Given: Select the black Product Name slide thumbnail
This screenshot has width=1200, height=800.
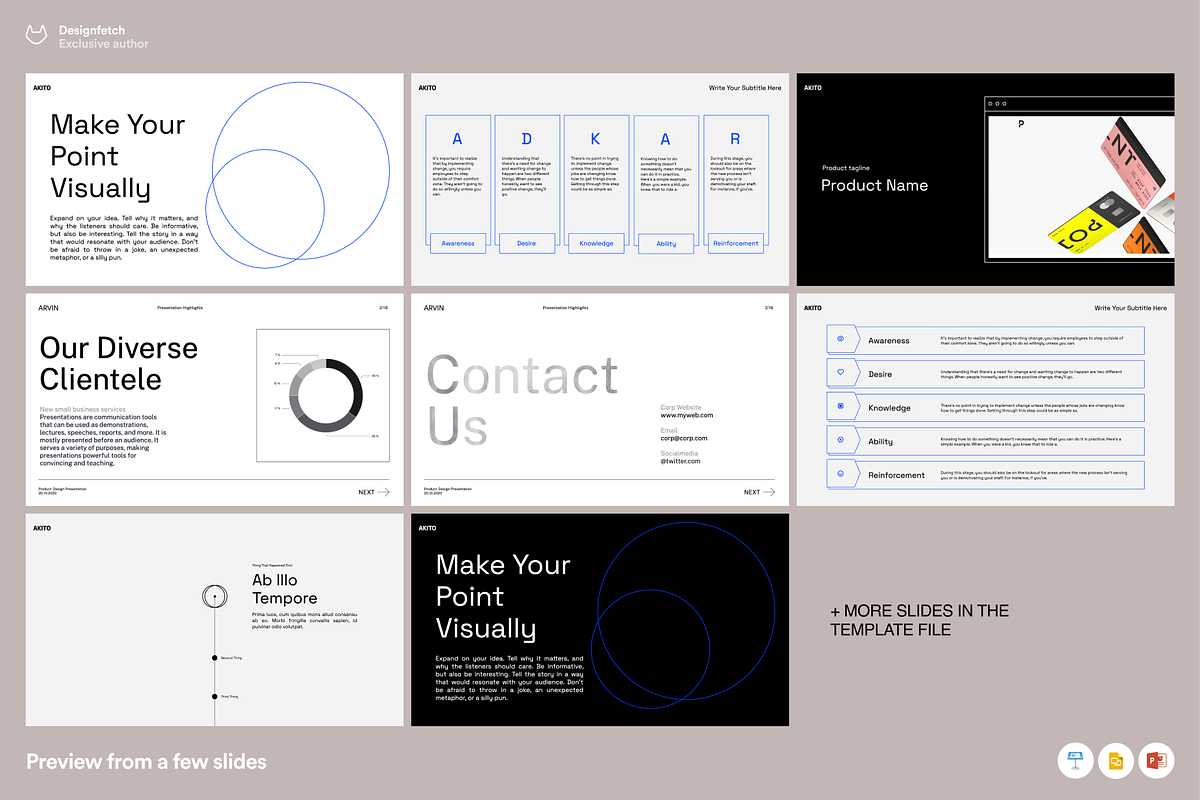Looking at the screenshot, I should tap(985, 179).
